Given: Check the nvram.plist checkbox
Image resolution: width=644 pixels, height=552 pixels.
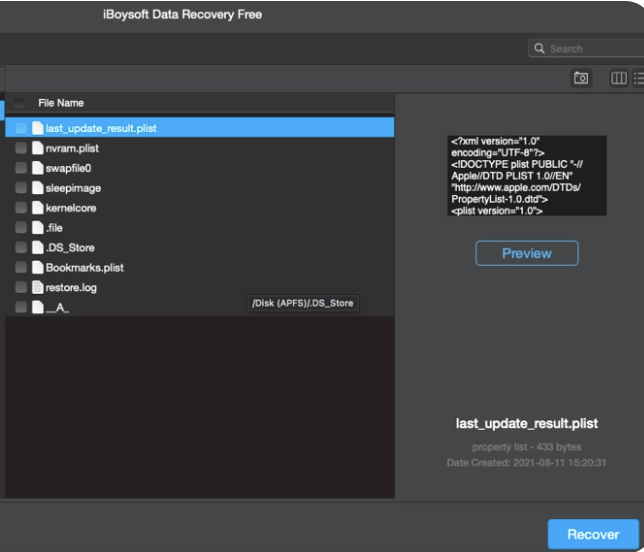Looking at the screenshot, I should click(21, 148).
